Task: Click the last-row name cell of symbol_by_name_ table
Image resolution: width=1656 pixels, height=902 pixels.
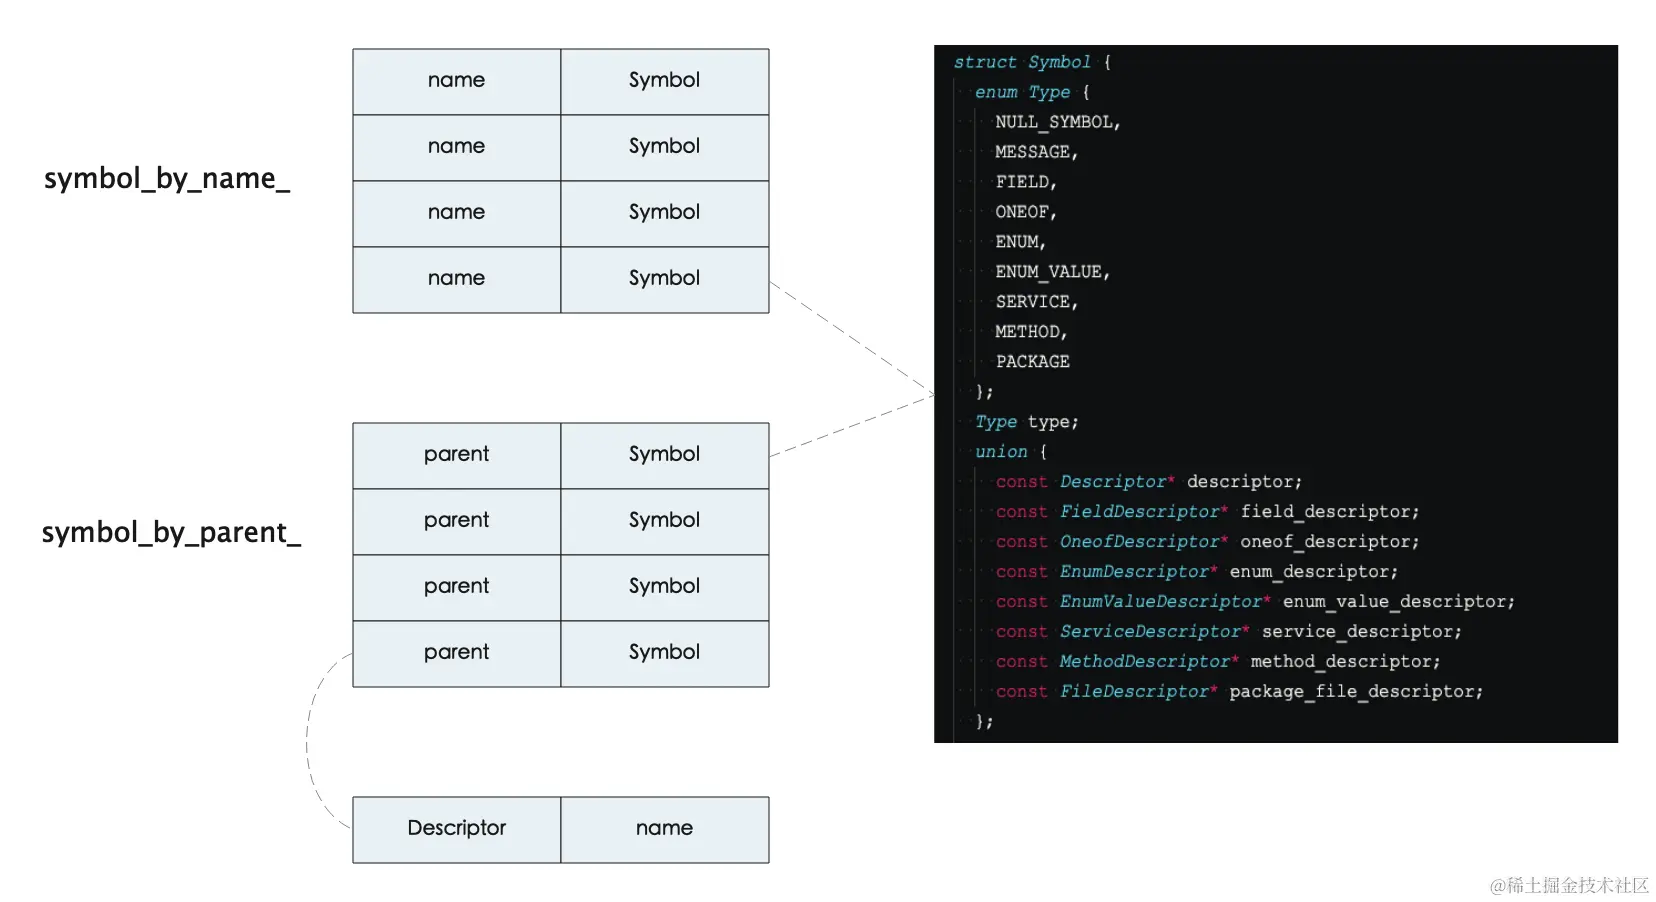Action: coord(457,279)
